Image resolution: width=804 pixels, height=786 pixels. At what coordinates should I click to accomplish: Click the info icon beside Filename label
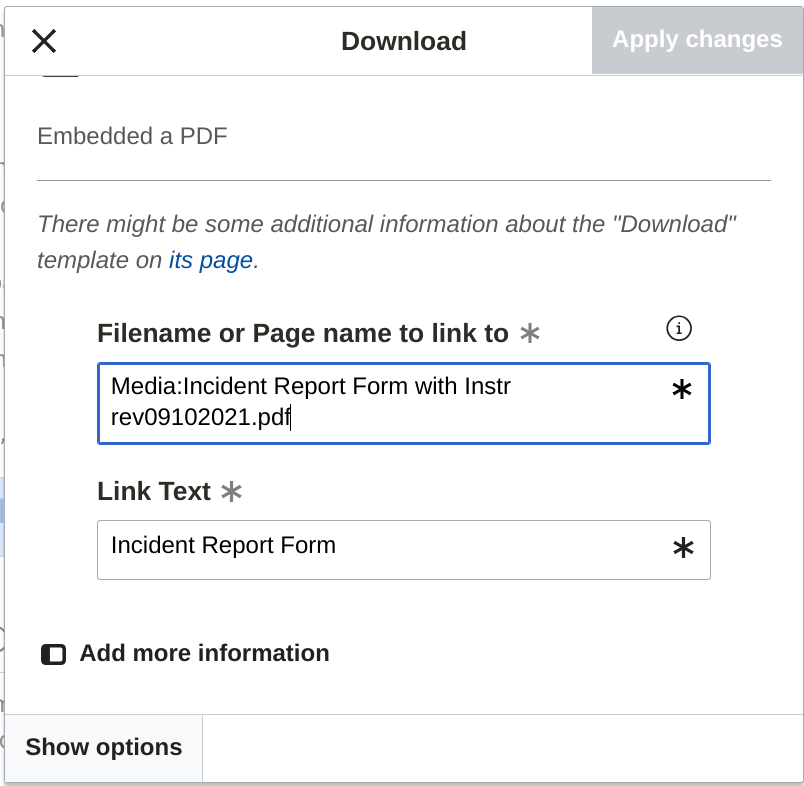pyautogui.click(x=679, y=328)
